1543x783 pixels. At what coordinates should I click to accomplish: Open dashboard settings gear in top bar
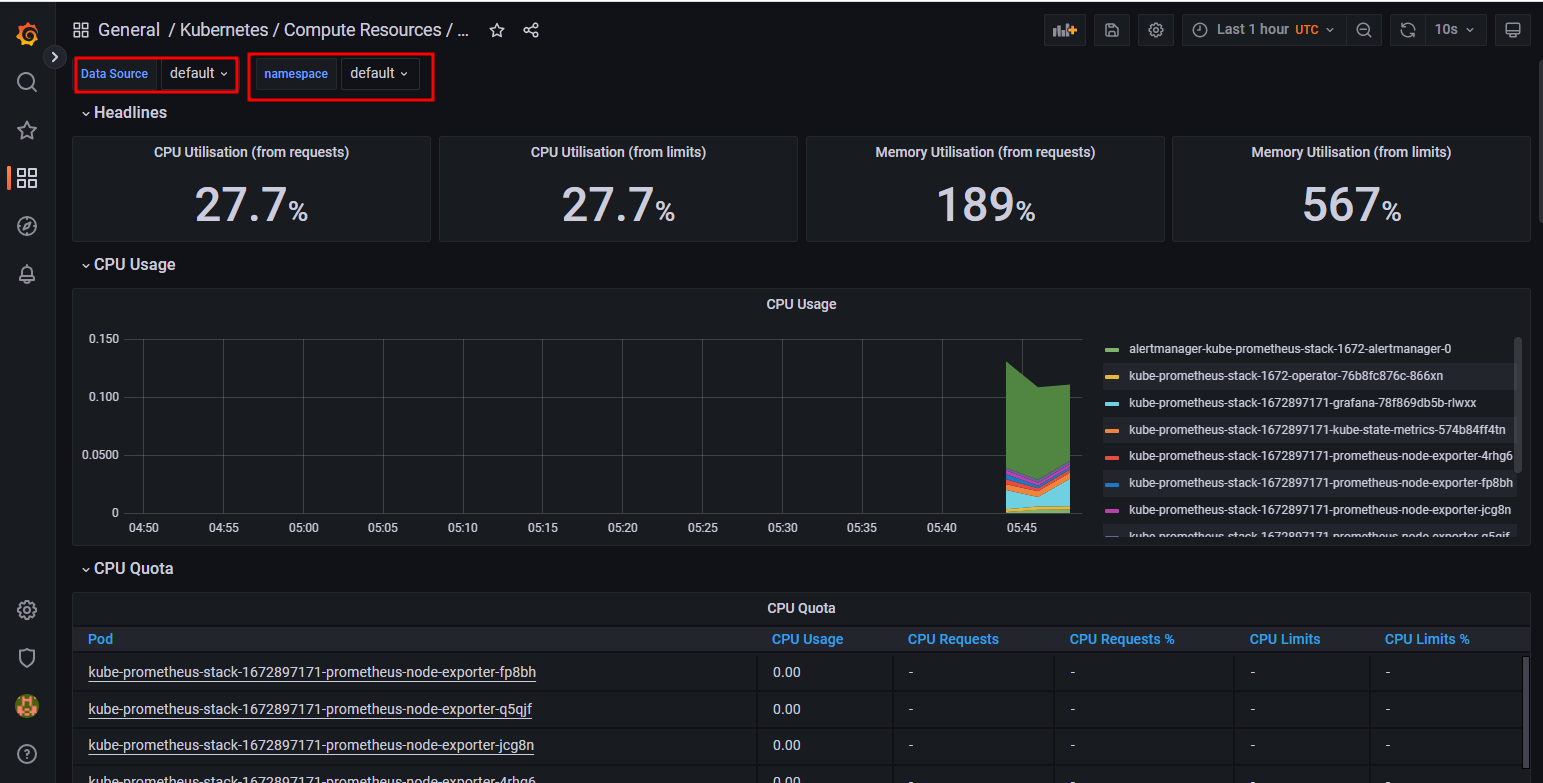tap(1156, 30)
